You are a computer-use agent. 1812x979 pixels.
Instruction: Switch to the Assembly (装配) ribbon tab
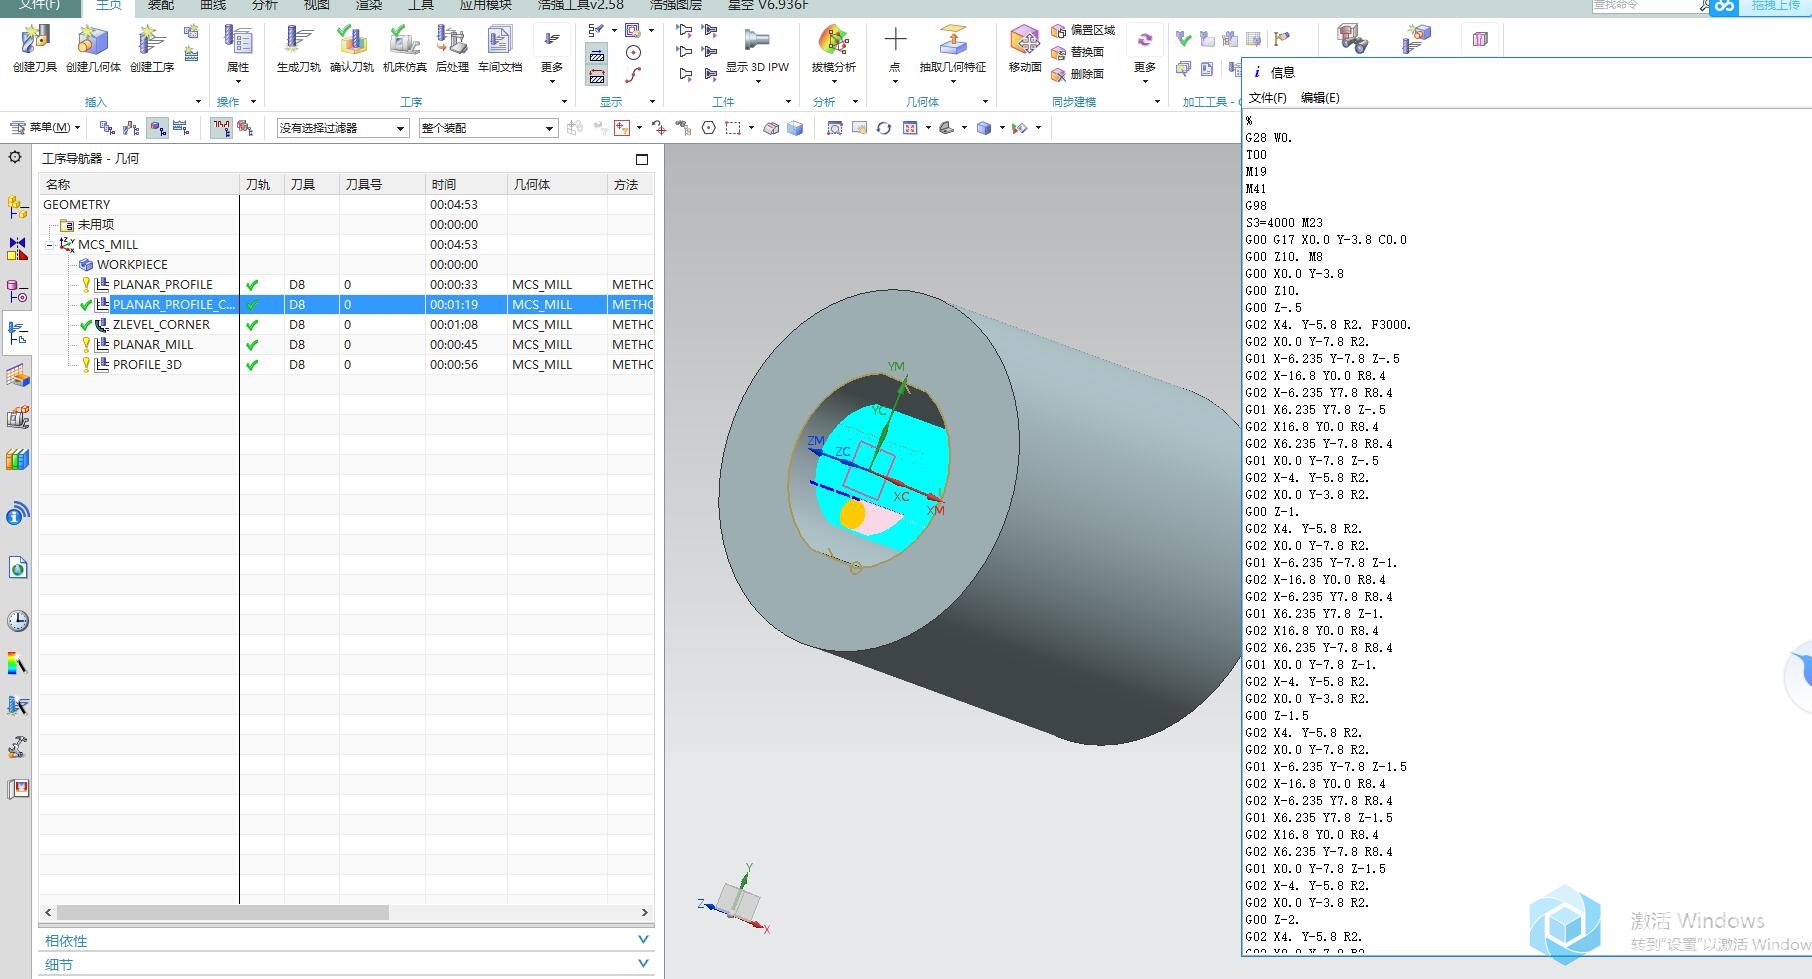coord(161,6)
